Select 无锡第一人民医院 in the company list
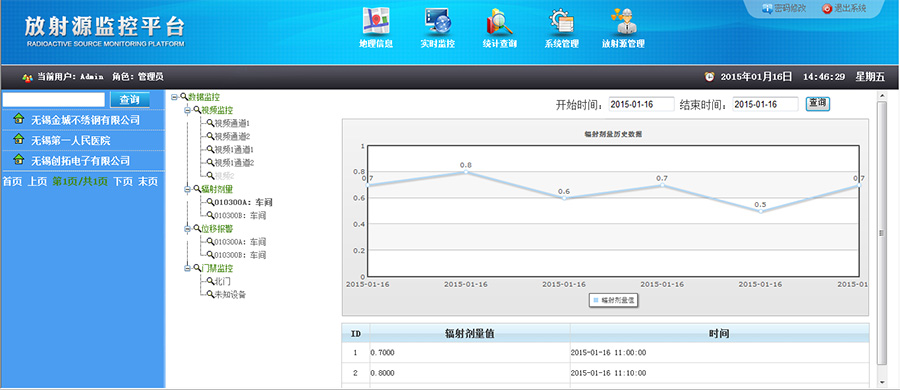The image size is (900, 390). (70, 140)
